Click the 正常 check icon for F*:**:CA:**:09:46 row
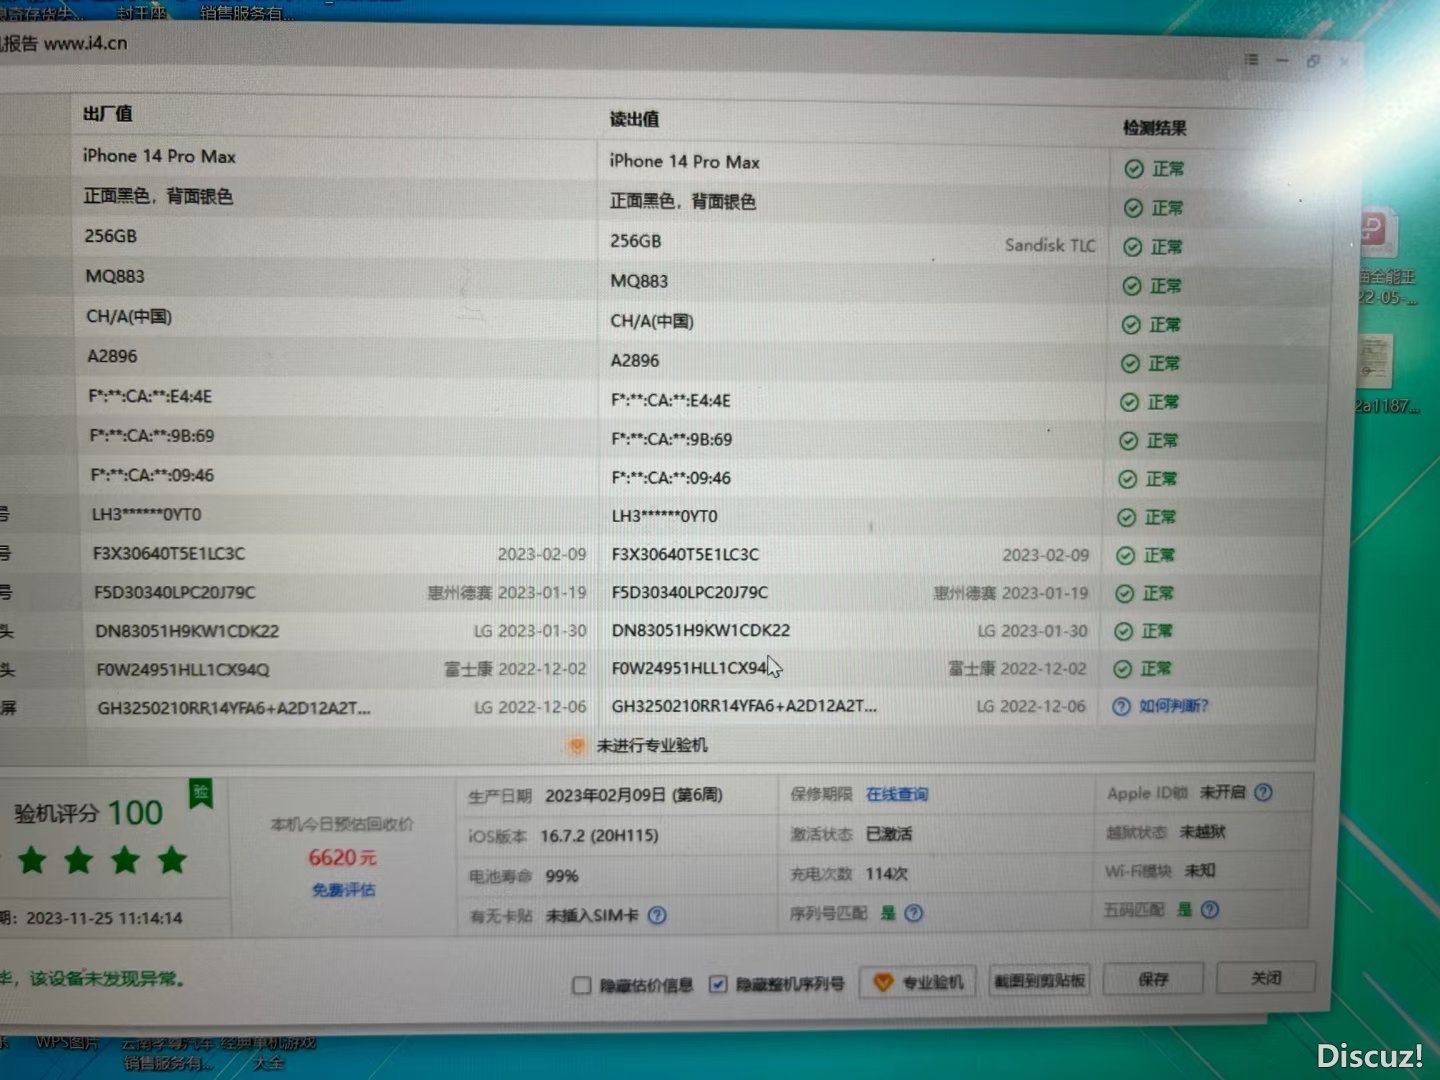Screen dimensions: 1440x1080 coord(1127,479)
